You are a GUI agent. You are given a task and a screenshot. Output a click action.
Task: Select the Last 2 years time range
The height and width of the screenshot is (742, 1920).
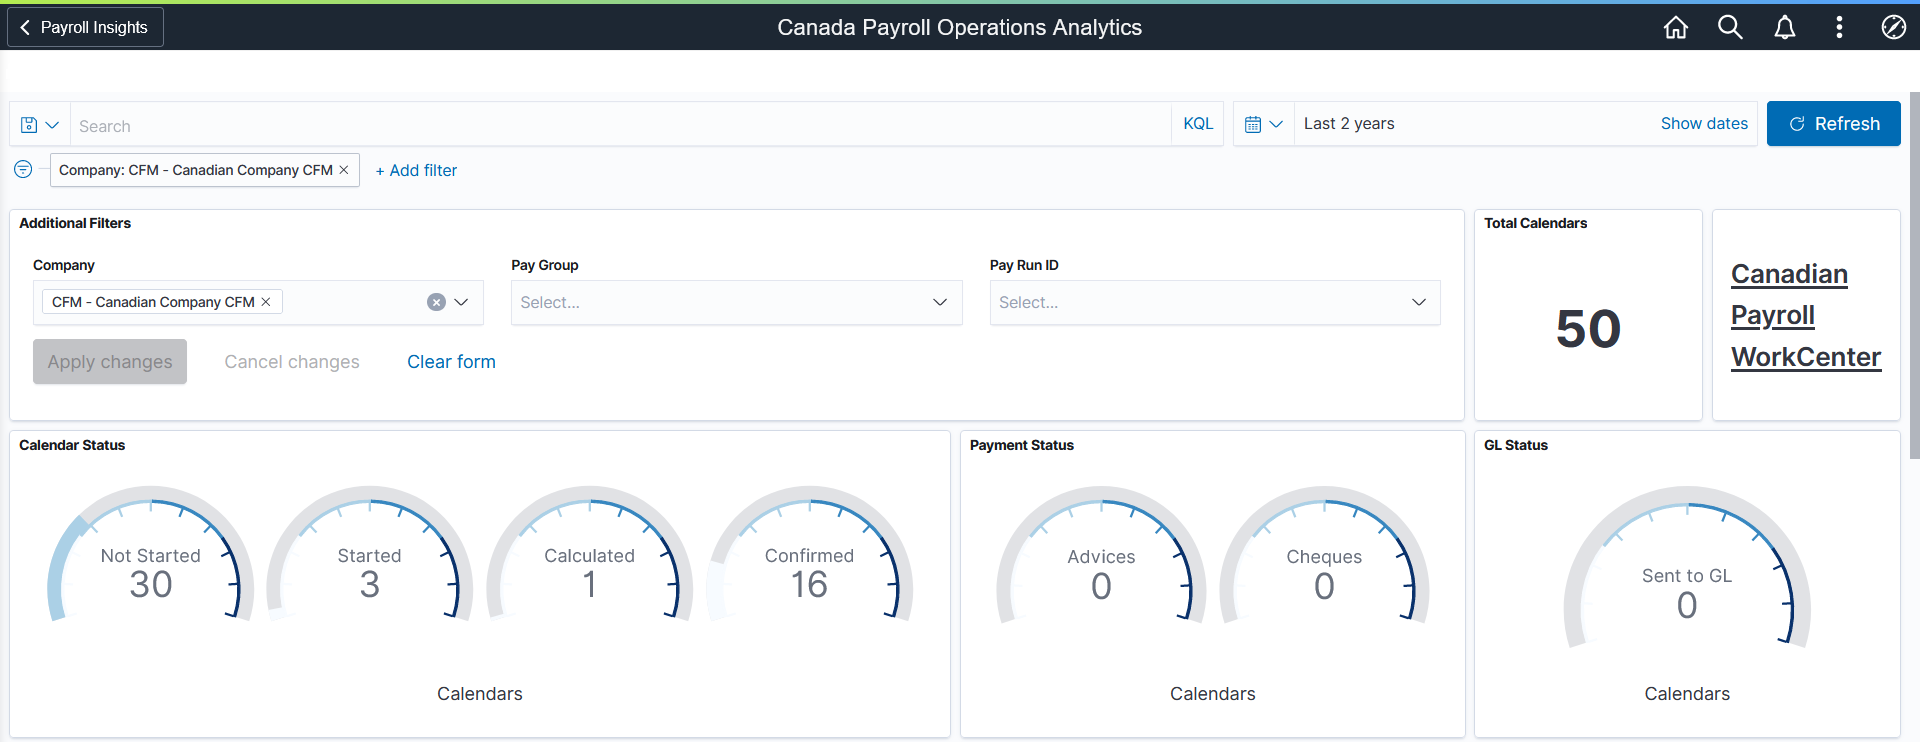[x=1349, y=124]
